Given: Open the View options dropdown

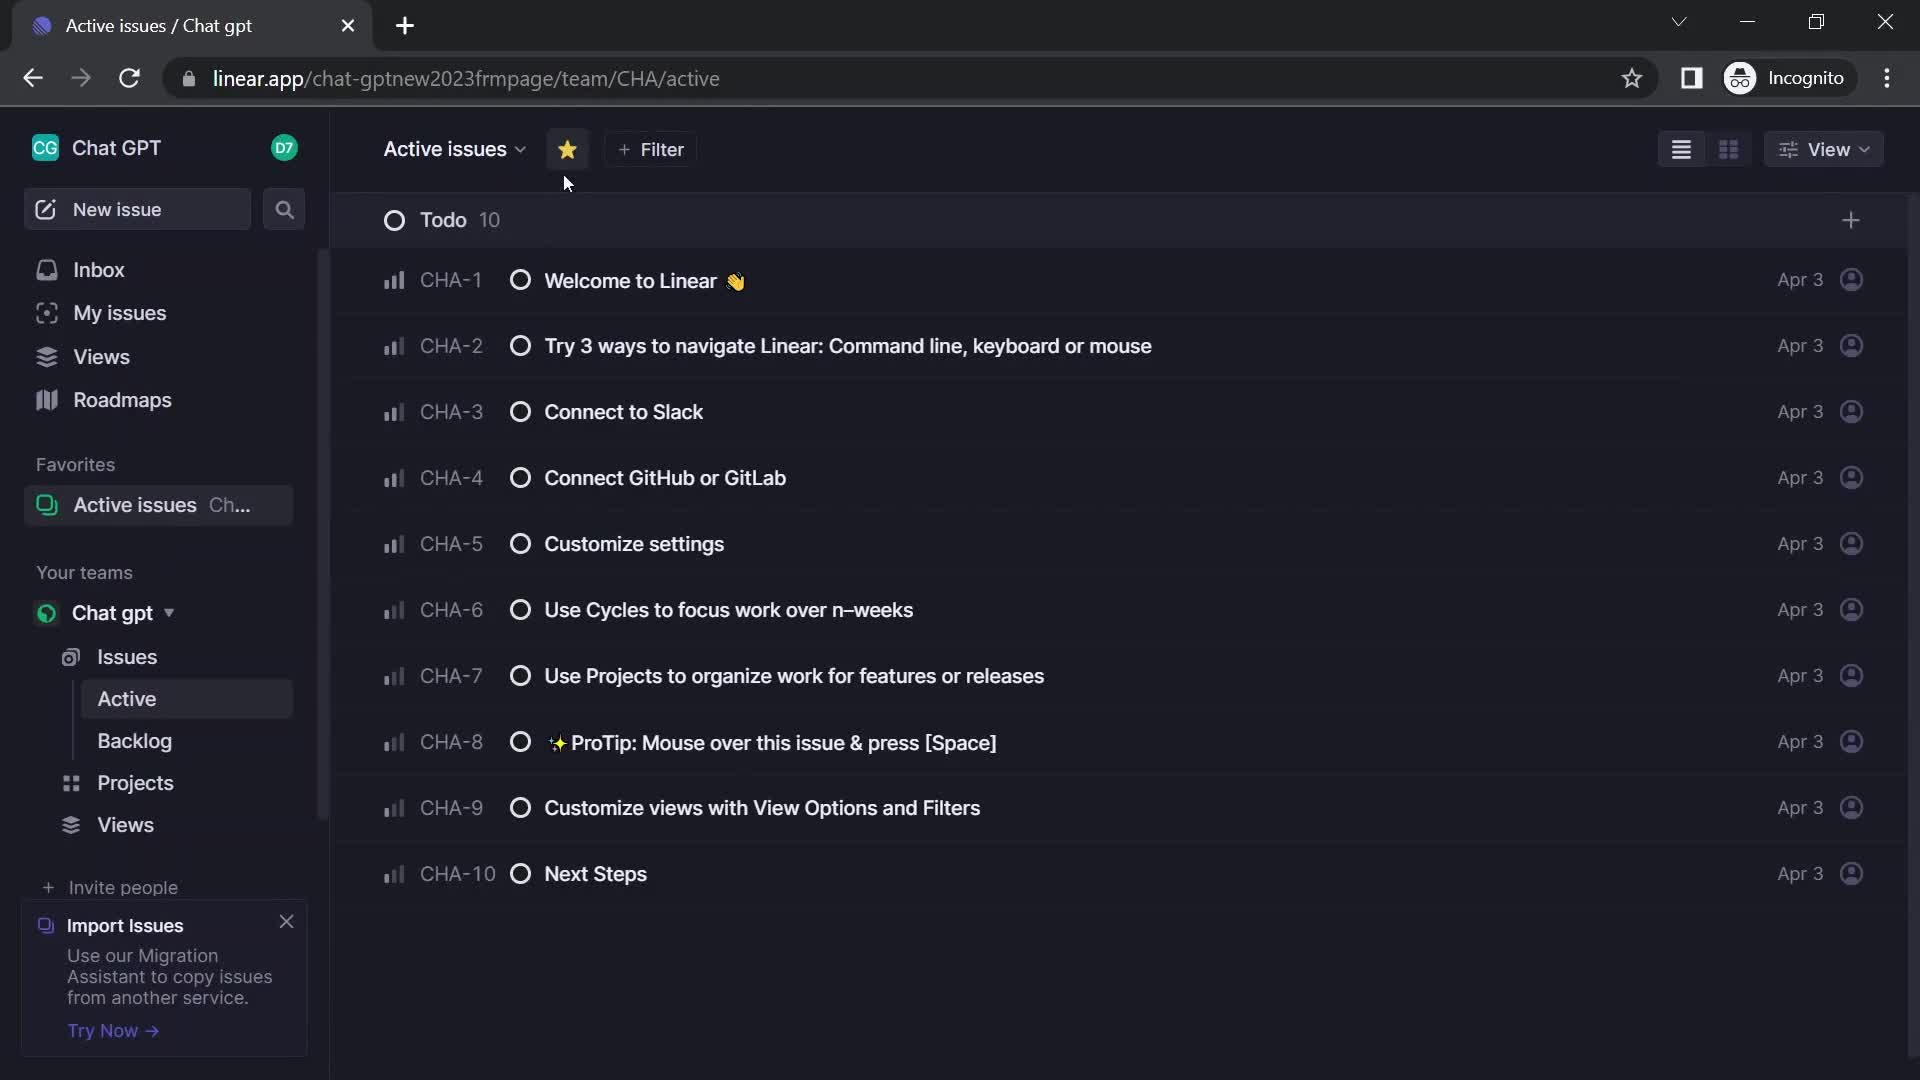Looking at the screenshot, I should [1825, 149].
